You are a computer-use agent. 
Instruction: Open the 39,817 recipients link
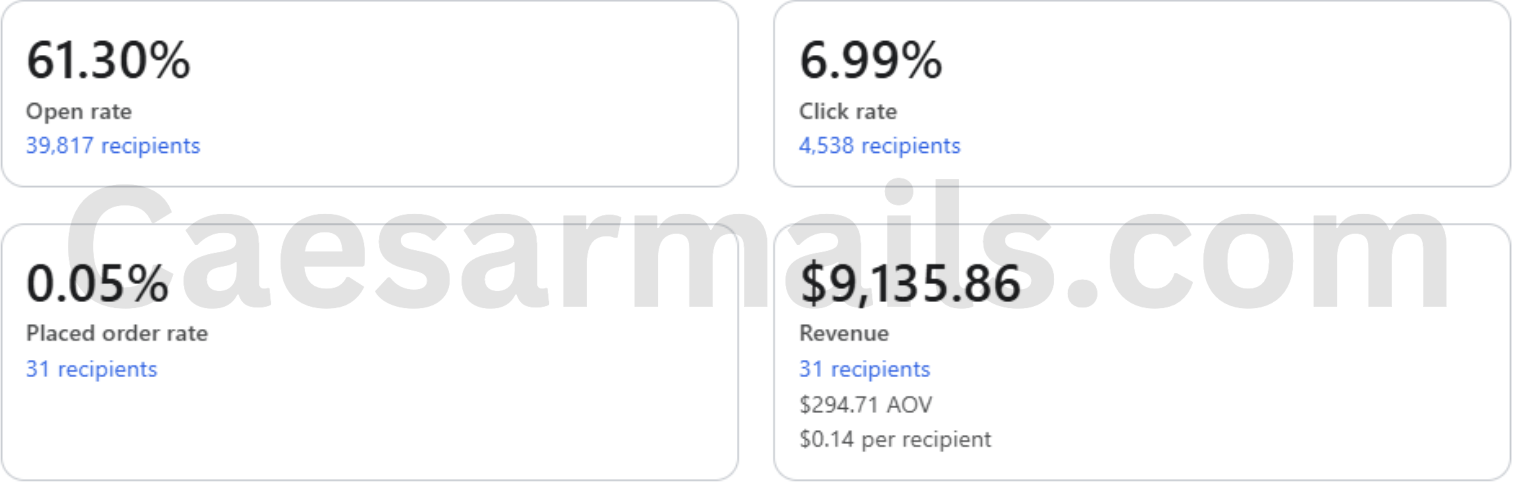click(x=113, y=146)
